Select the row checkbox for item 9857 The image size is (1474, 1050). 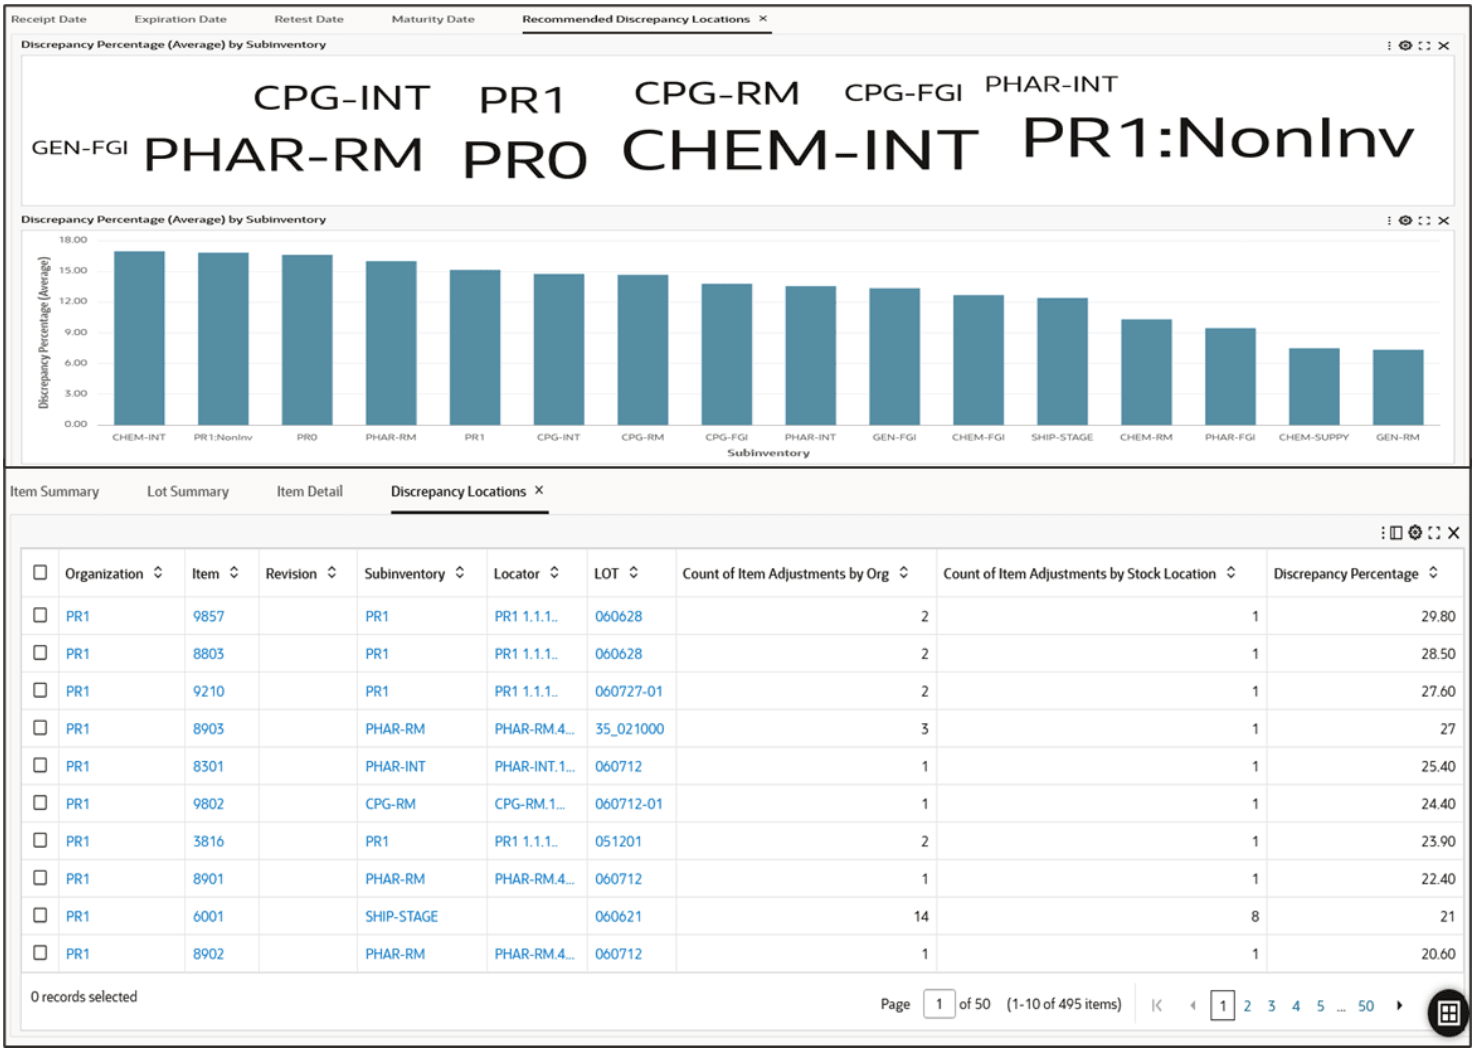pyautogui.click(x=40, y=616)
